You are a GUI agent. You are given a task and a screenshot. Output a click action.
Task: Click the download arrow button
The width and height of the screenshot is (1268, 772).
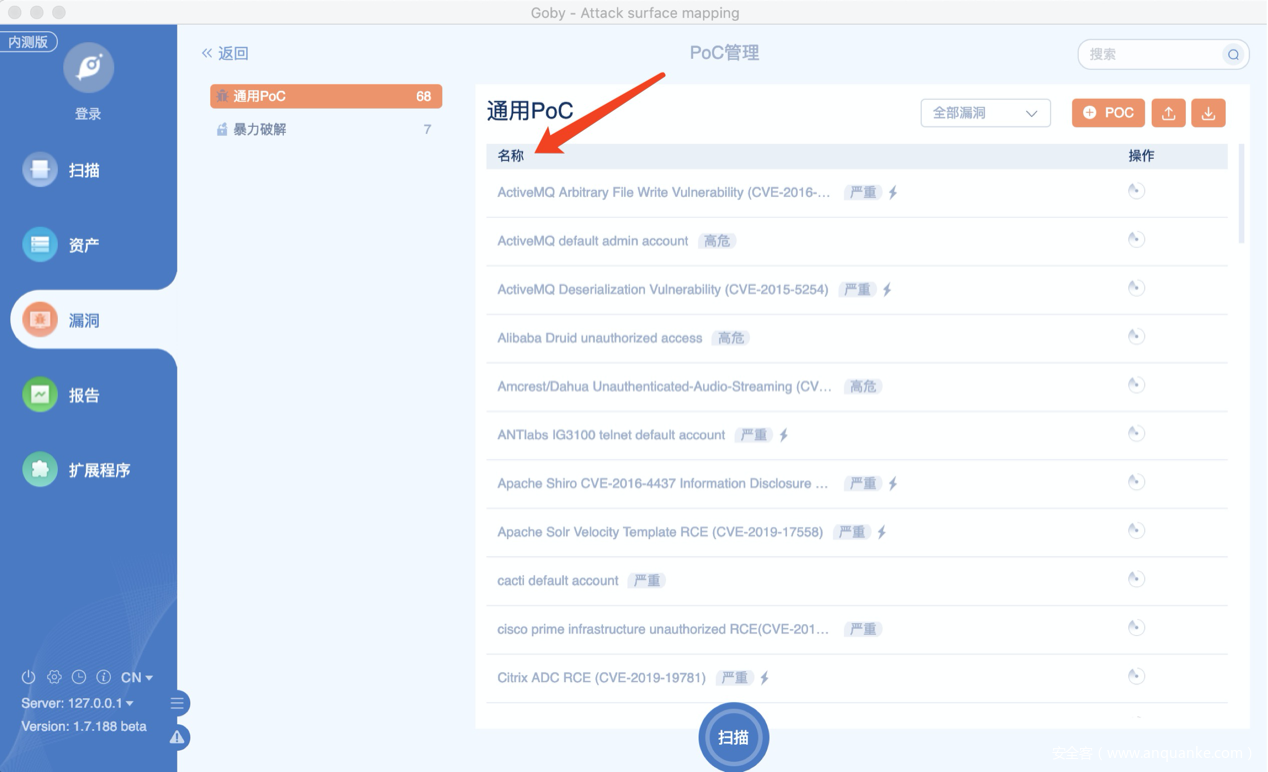click(1208, 113)
